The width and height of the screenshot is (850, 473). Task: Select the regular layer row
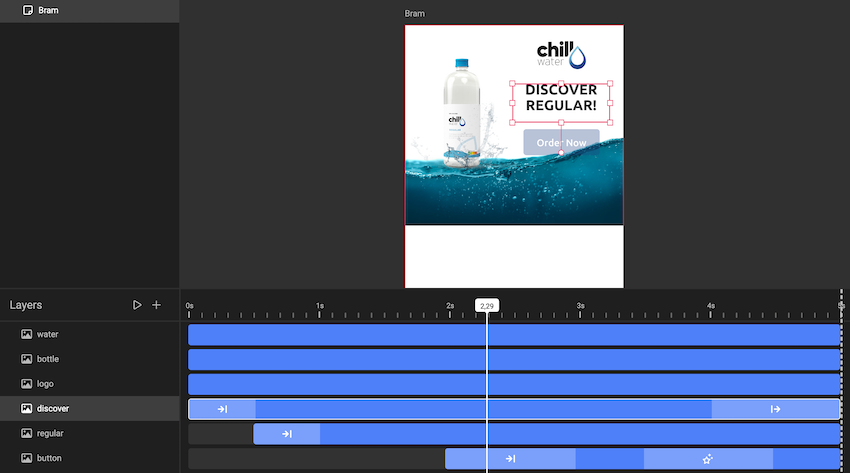tap(89, 433)
